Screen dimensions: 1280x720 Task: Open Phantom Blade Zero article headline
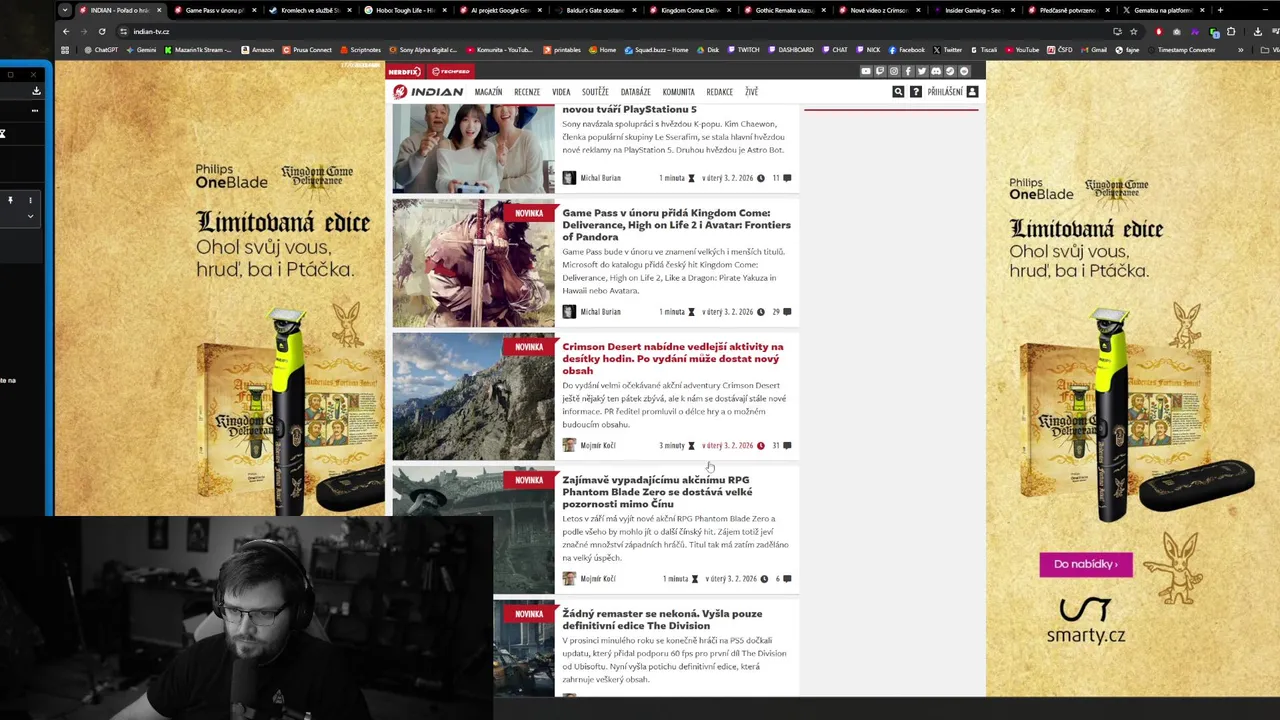tap(657, 492)
